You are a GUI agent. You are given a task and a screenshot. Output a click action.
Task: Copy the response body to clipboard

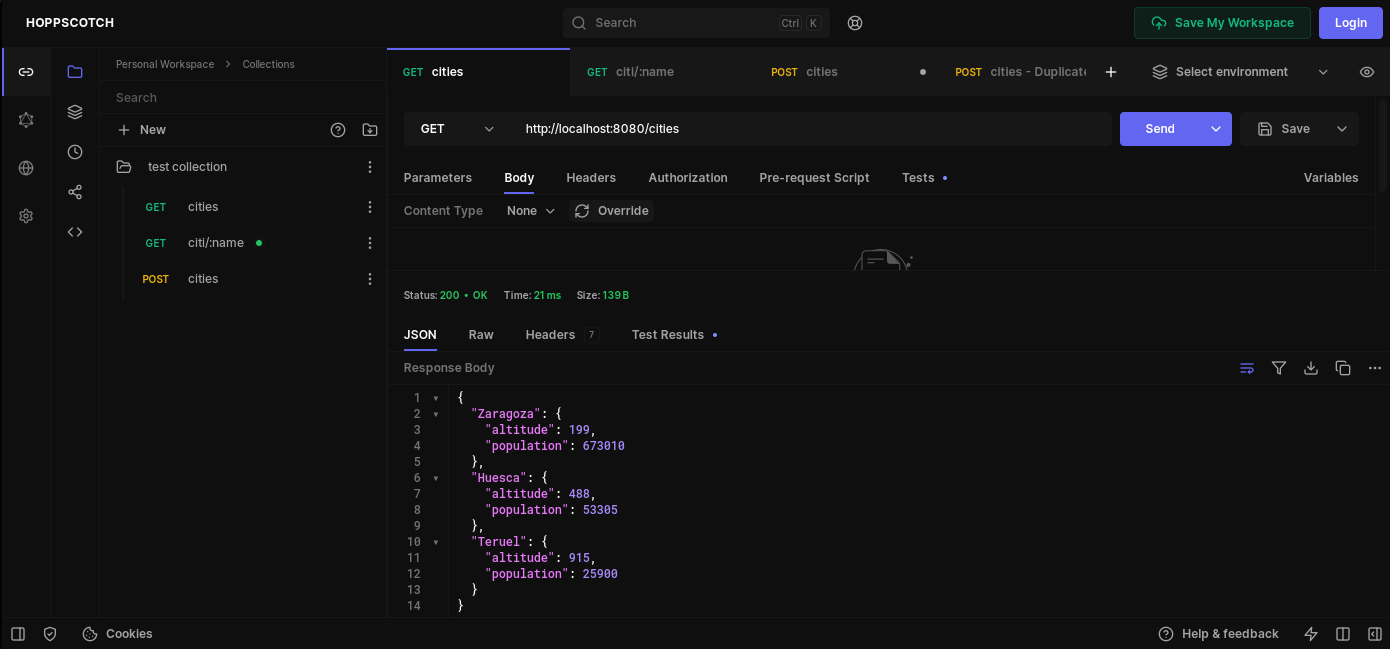1342,368
